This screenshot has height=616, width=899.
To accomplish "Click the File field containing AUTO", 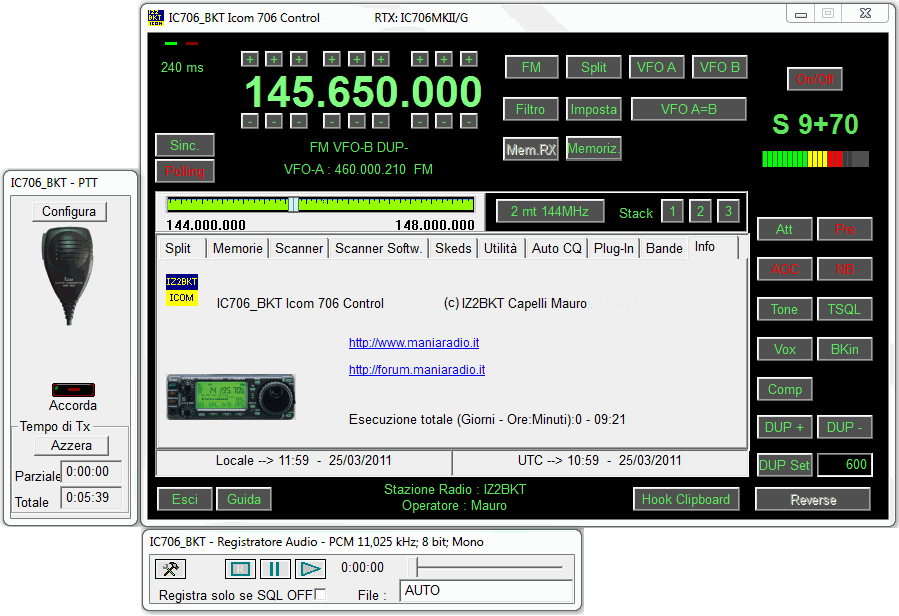I will [x=486, y=591].
